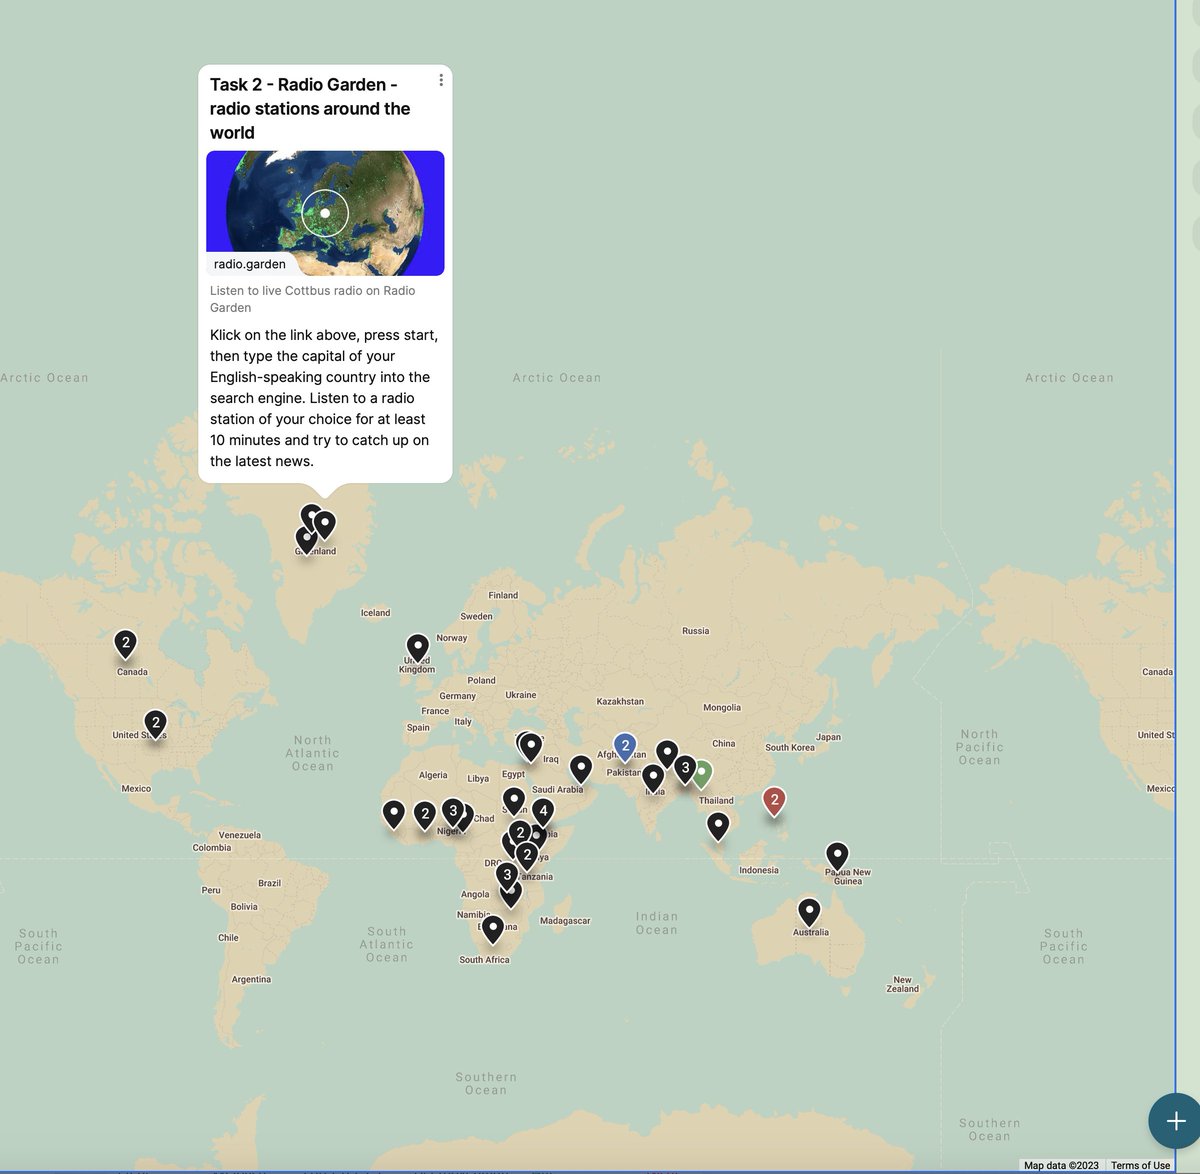Click the instructions text starting 'Klick on the link'
The image size is (1200, 1174).
[x=324, y=398]
